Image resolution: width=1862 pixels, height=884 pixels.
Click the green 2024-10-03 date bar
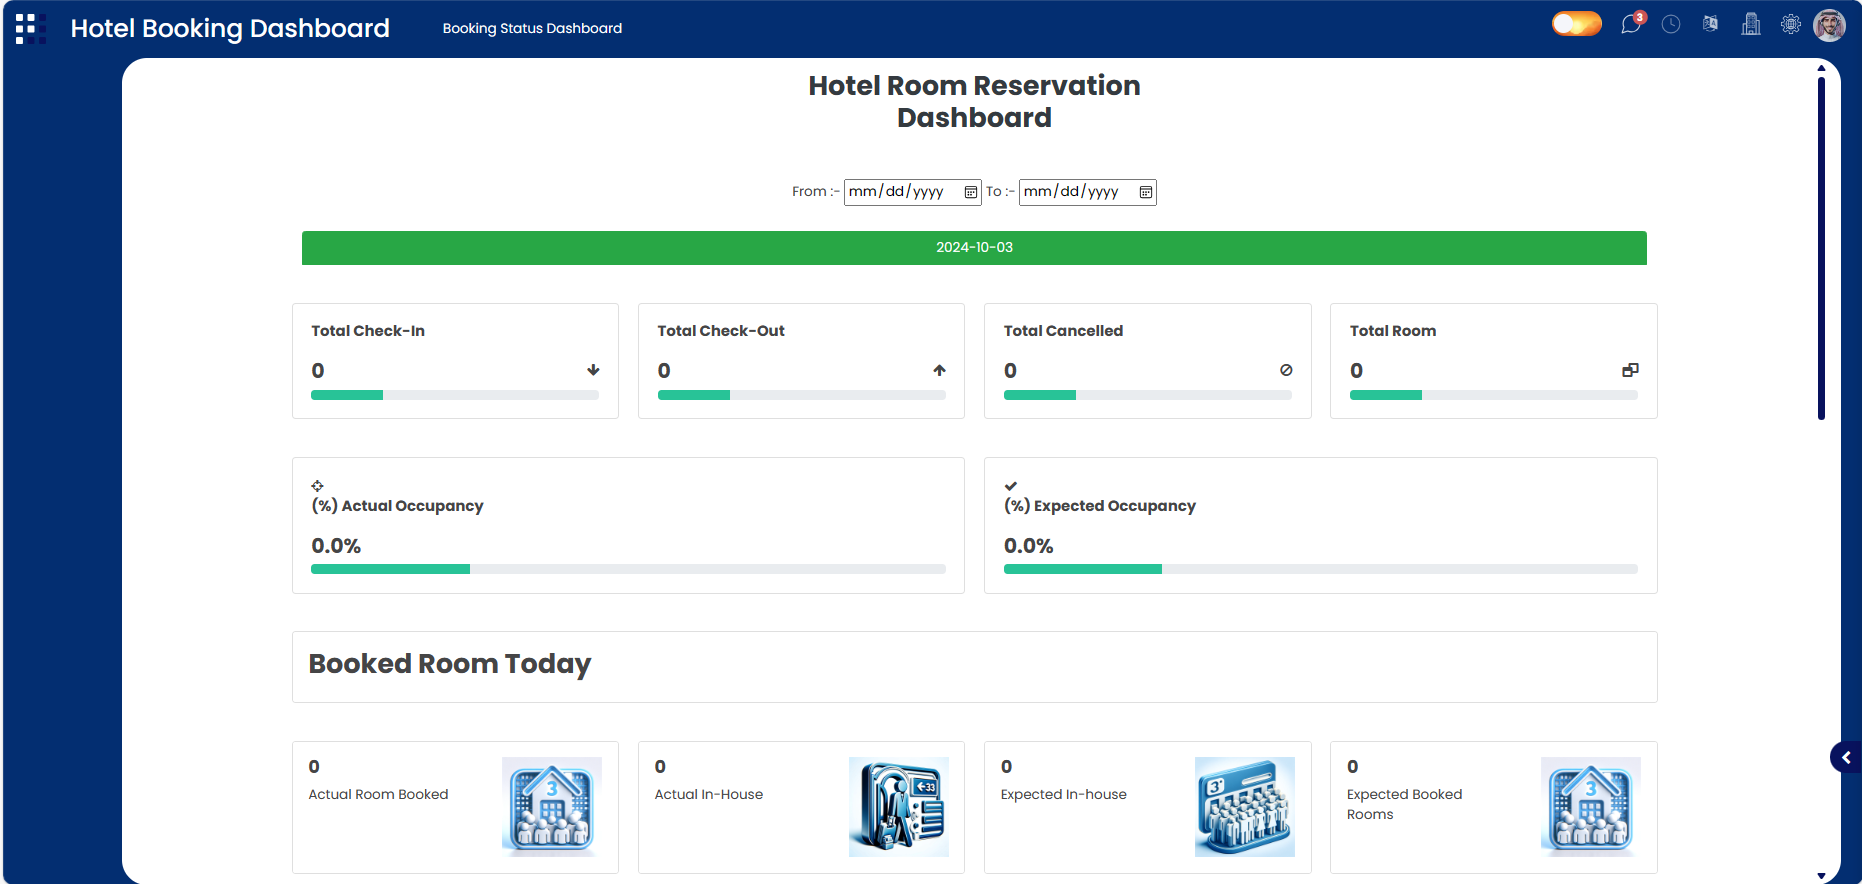(x=974, y=248)
